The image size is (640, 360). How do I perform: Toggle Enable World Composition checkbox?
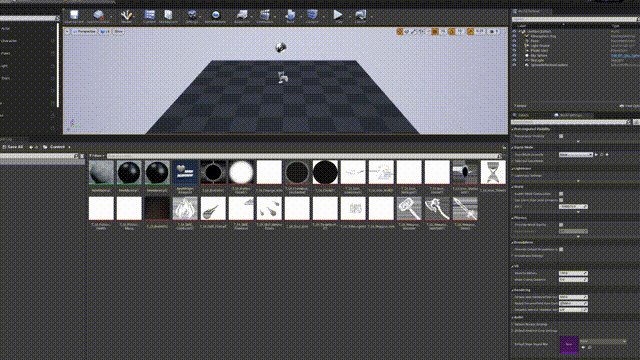[561, 194]
